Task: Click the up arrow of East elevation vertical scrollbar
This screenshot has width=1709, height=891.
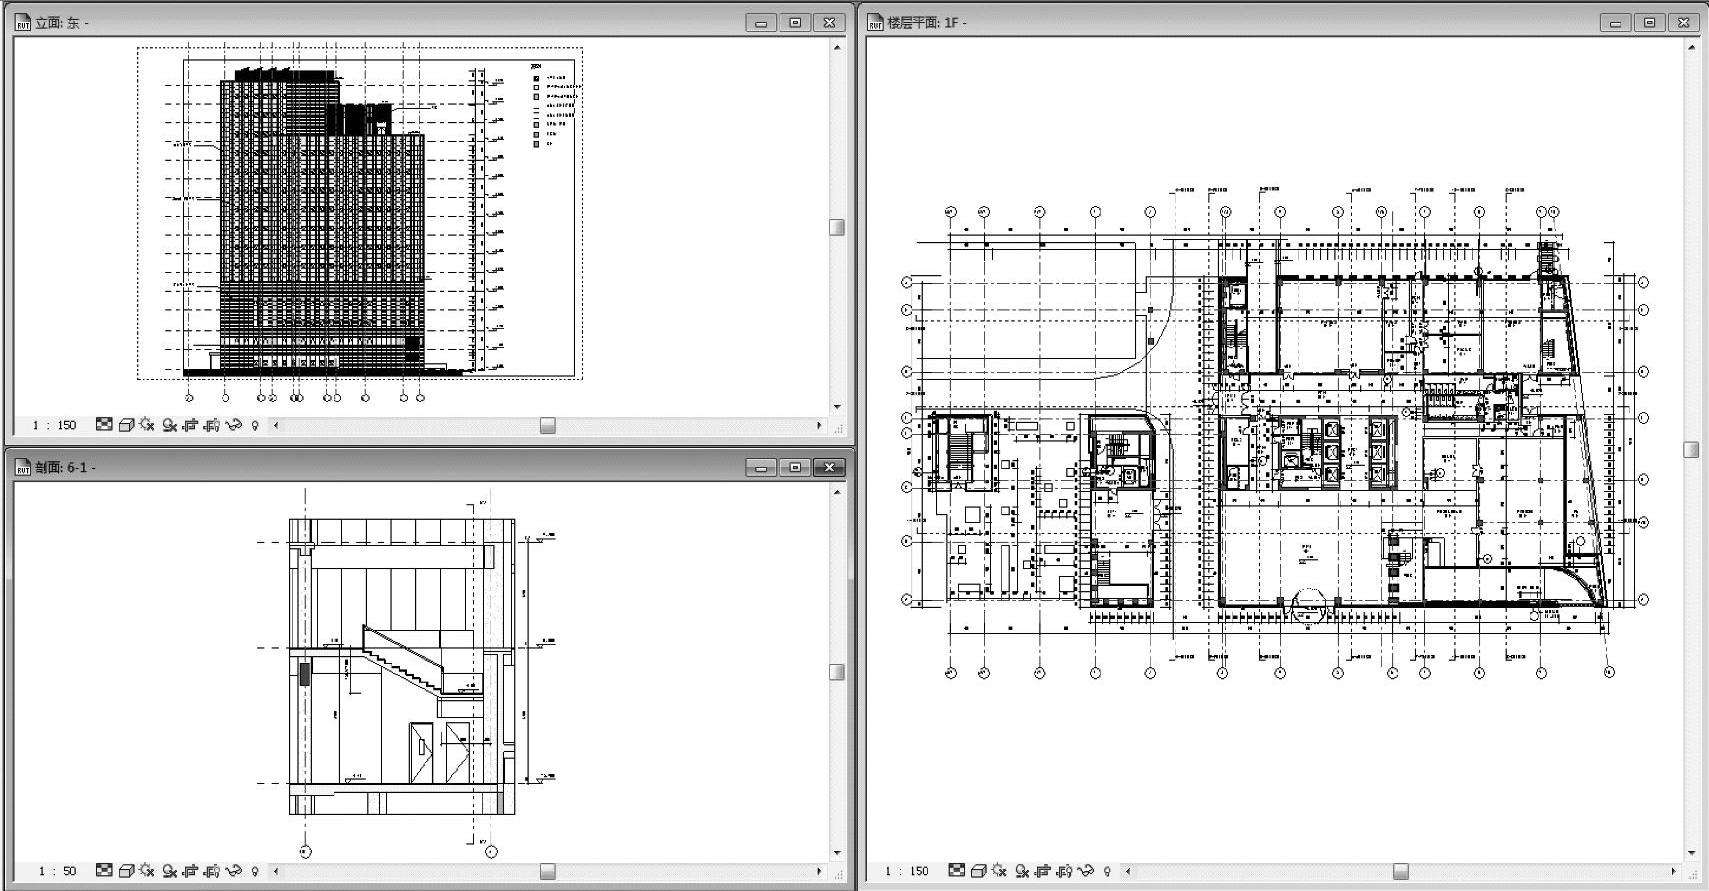Action: click(838, 47)
